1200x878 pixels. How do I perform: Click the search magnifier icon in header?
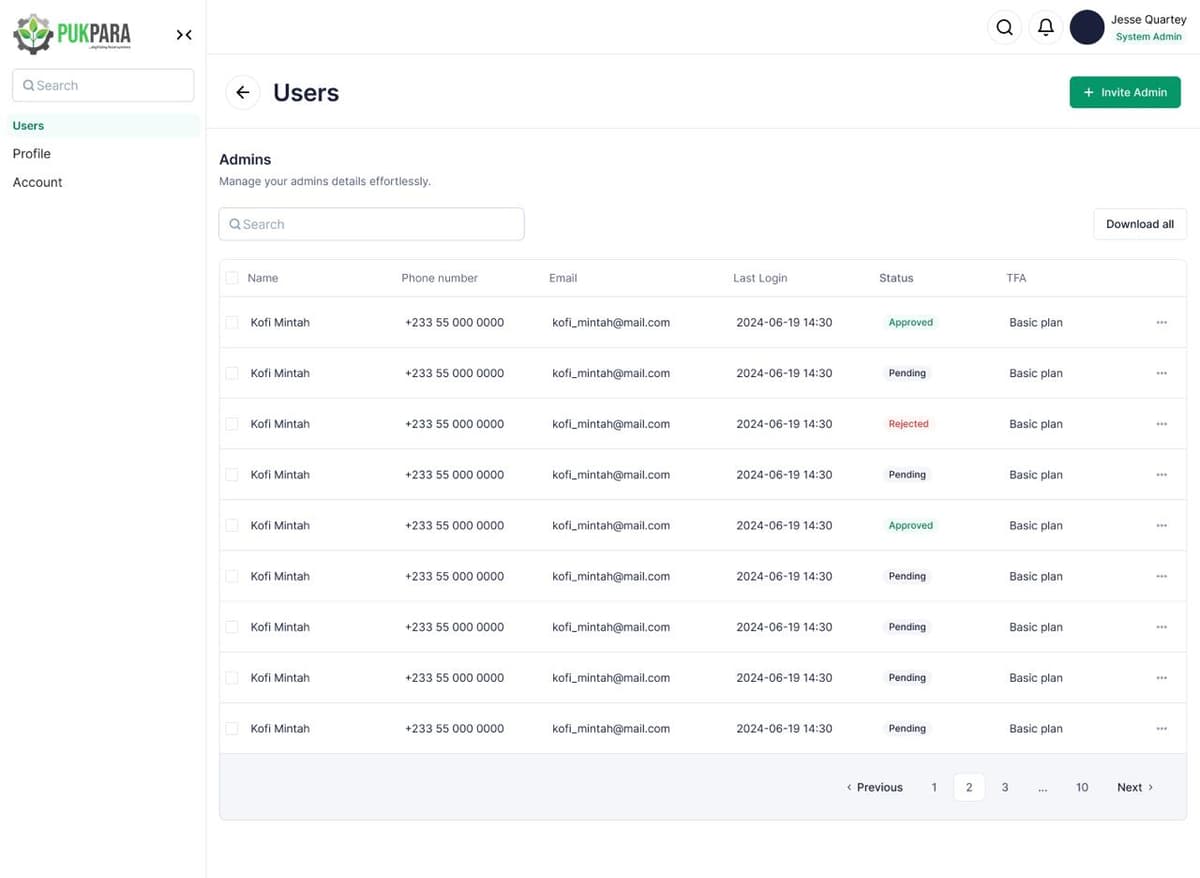[1004, 28]
